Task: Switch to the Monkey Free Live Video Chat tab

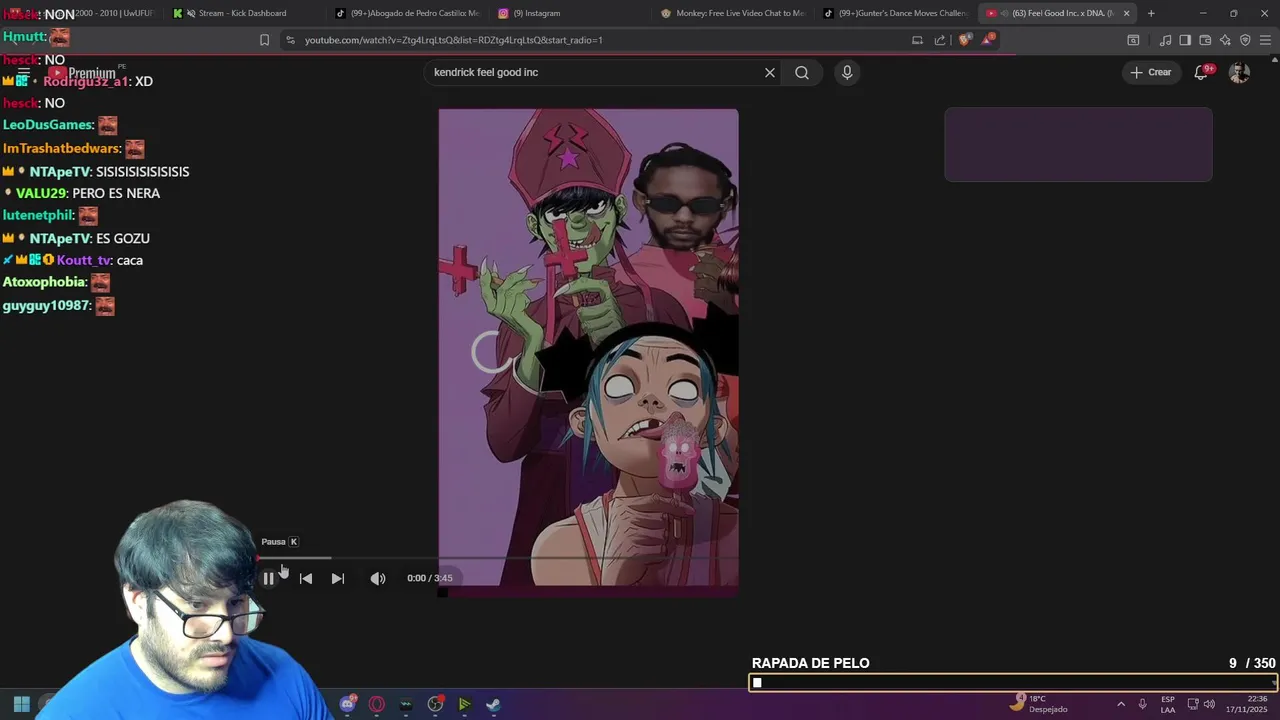Action: pyautogui.click(x=733, y=13)
